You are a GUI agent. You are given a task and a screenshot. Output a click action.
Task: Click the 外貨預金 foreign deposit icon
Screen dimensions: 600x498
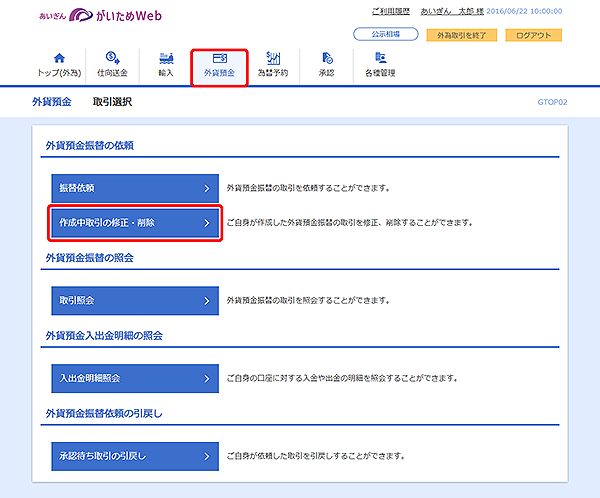click(219, 59)
